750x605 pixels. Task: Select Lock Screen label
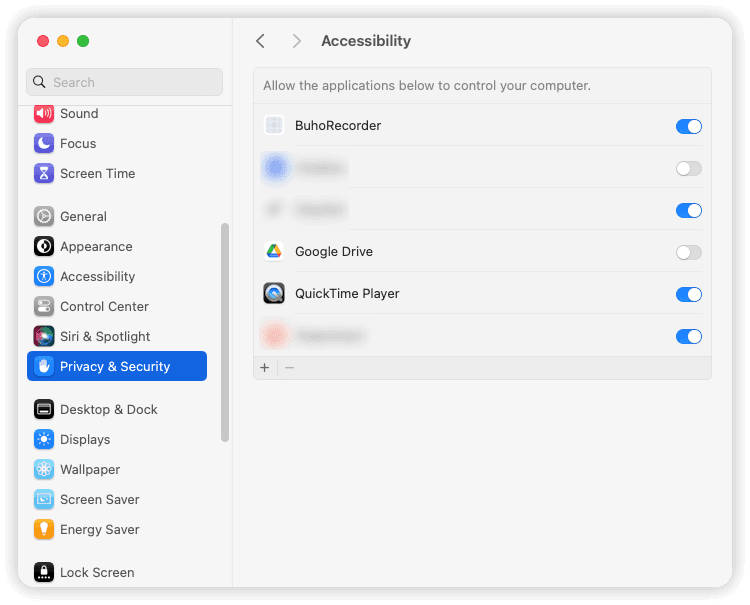click(x=97, y=573)
